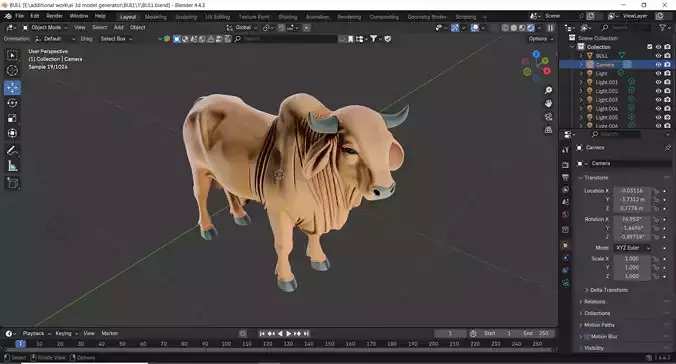
Task: Jump to the last frame
Action: point(307,333)
